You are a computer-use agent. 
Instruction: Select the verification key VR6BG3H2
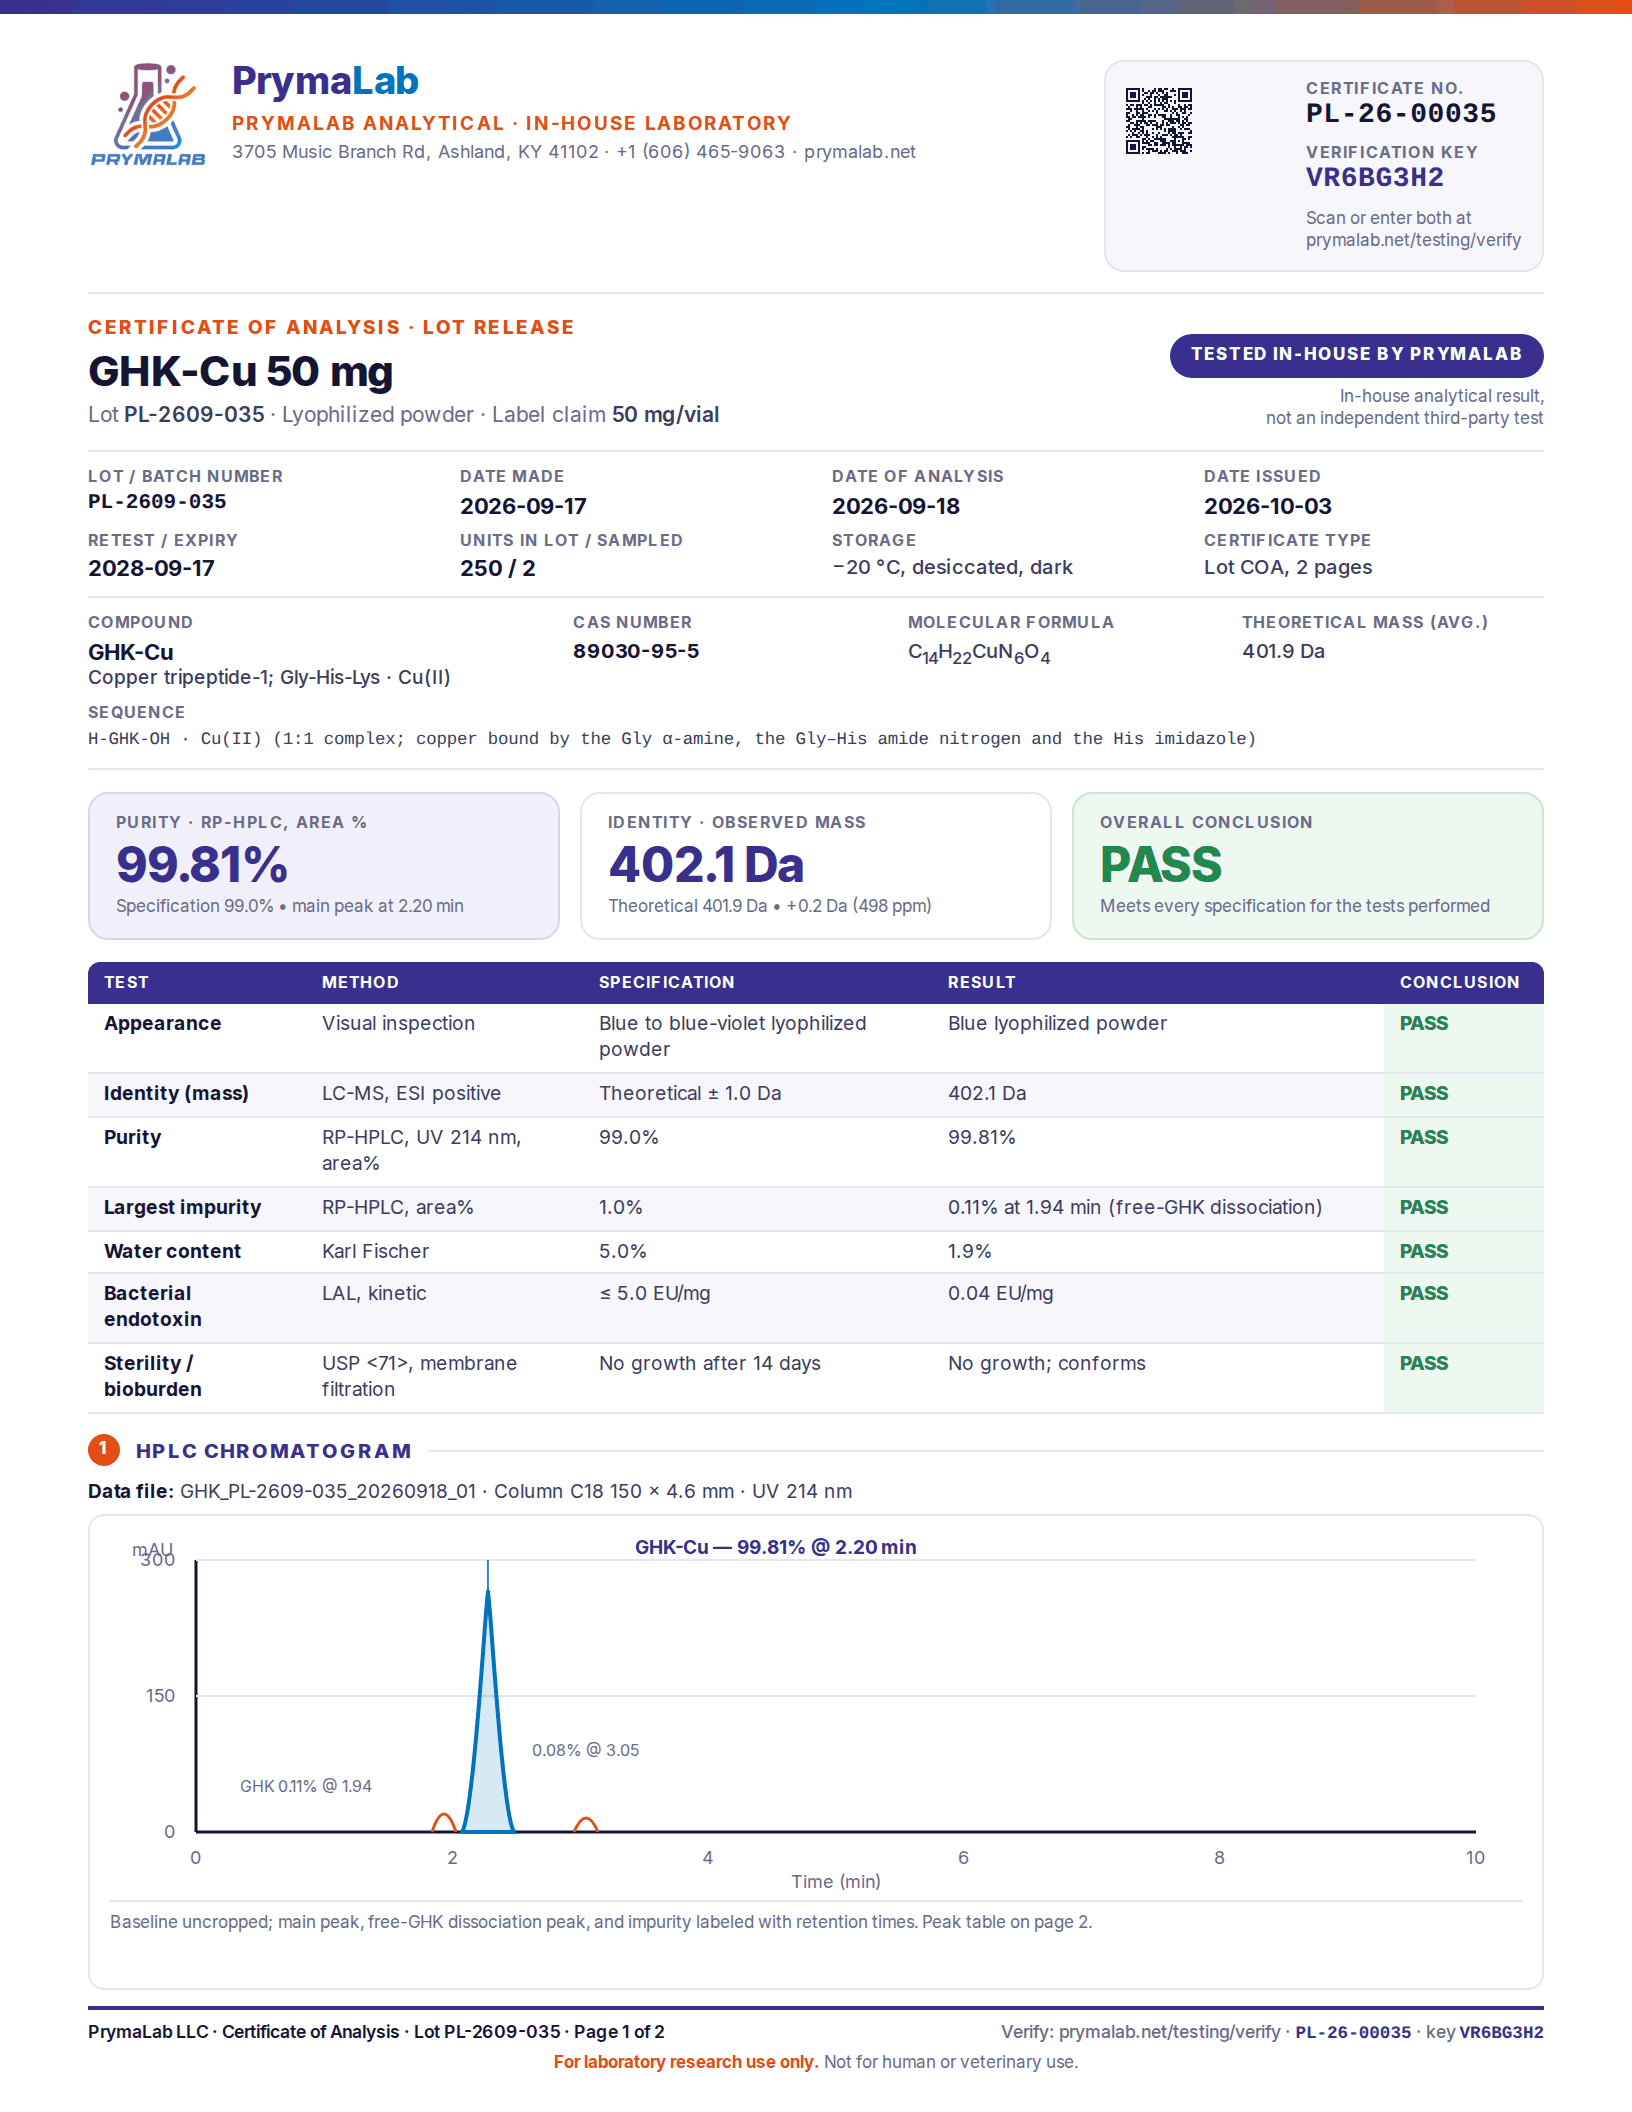pos(1374,178)
